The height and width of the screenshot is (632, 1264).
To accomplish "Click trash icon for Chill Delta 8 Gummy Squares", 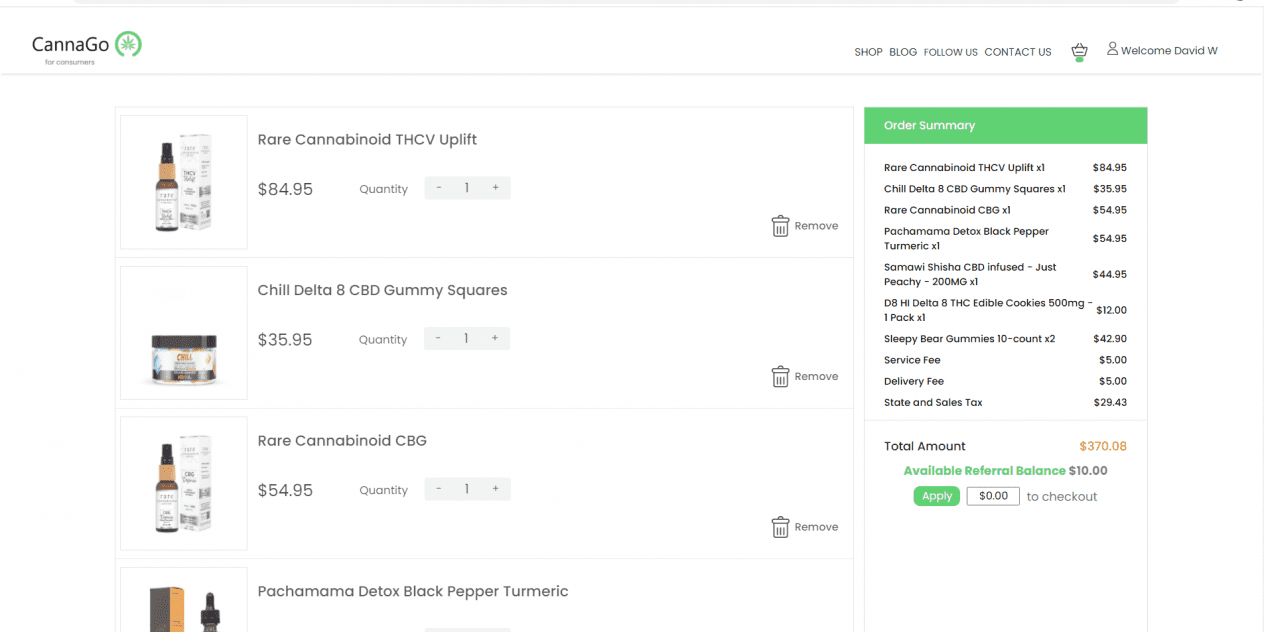I will (780, 377).
